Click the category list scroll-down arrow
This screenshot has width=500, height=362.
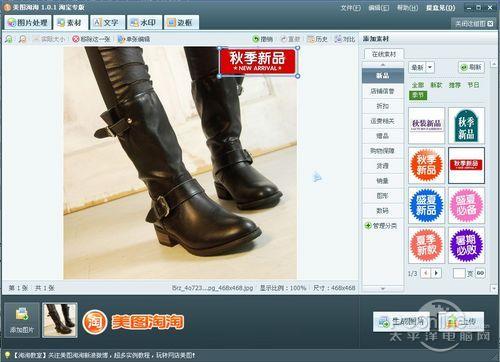[383, 289]
